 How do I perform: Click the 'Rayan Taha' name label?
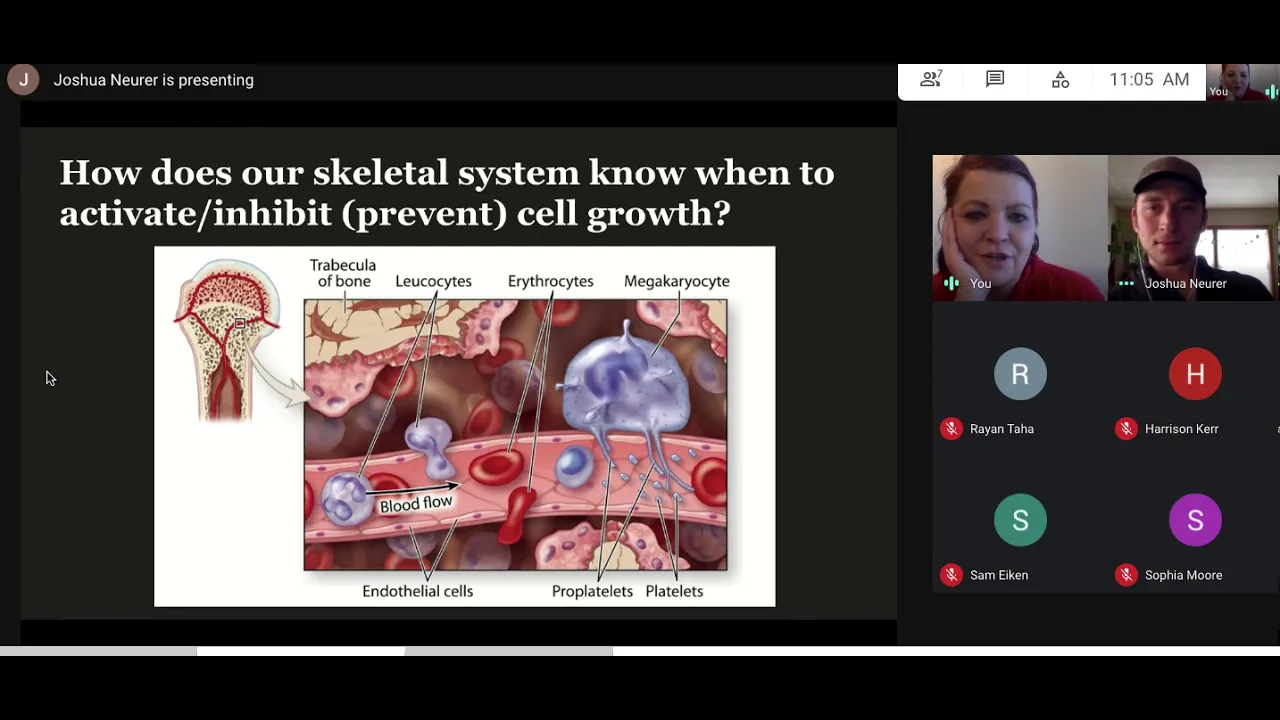(1002, 429)
